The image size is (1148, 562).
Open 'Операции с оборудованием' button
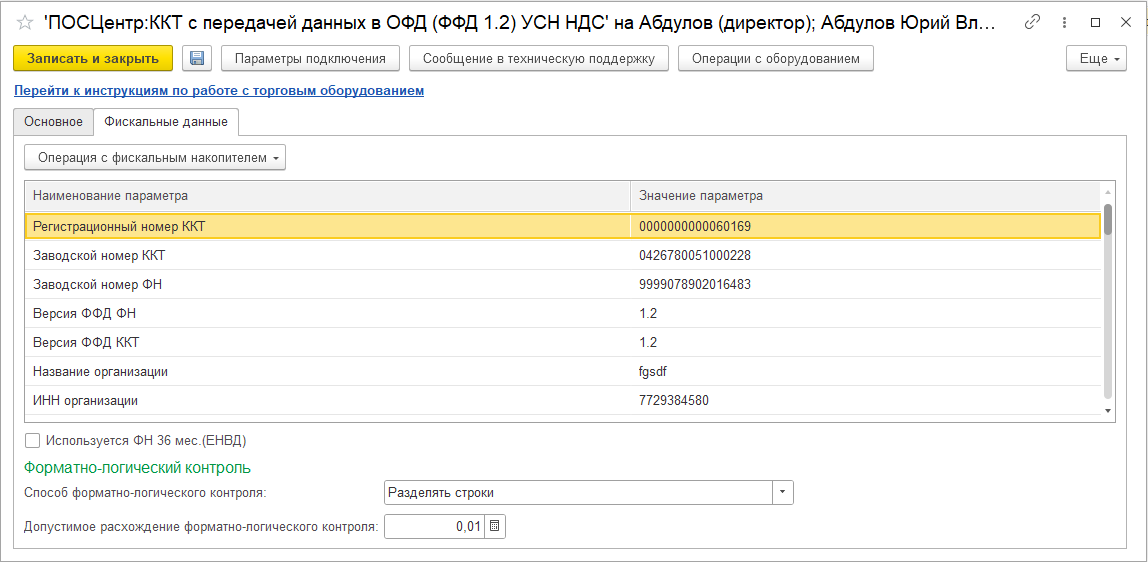click(x=775, y=59)
